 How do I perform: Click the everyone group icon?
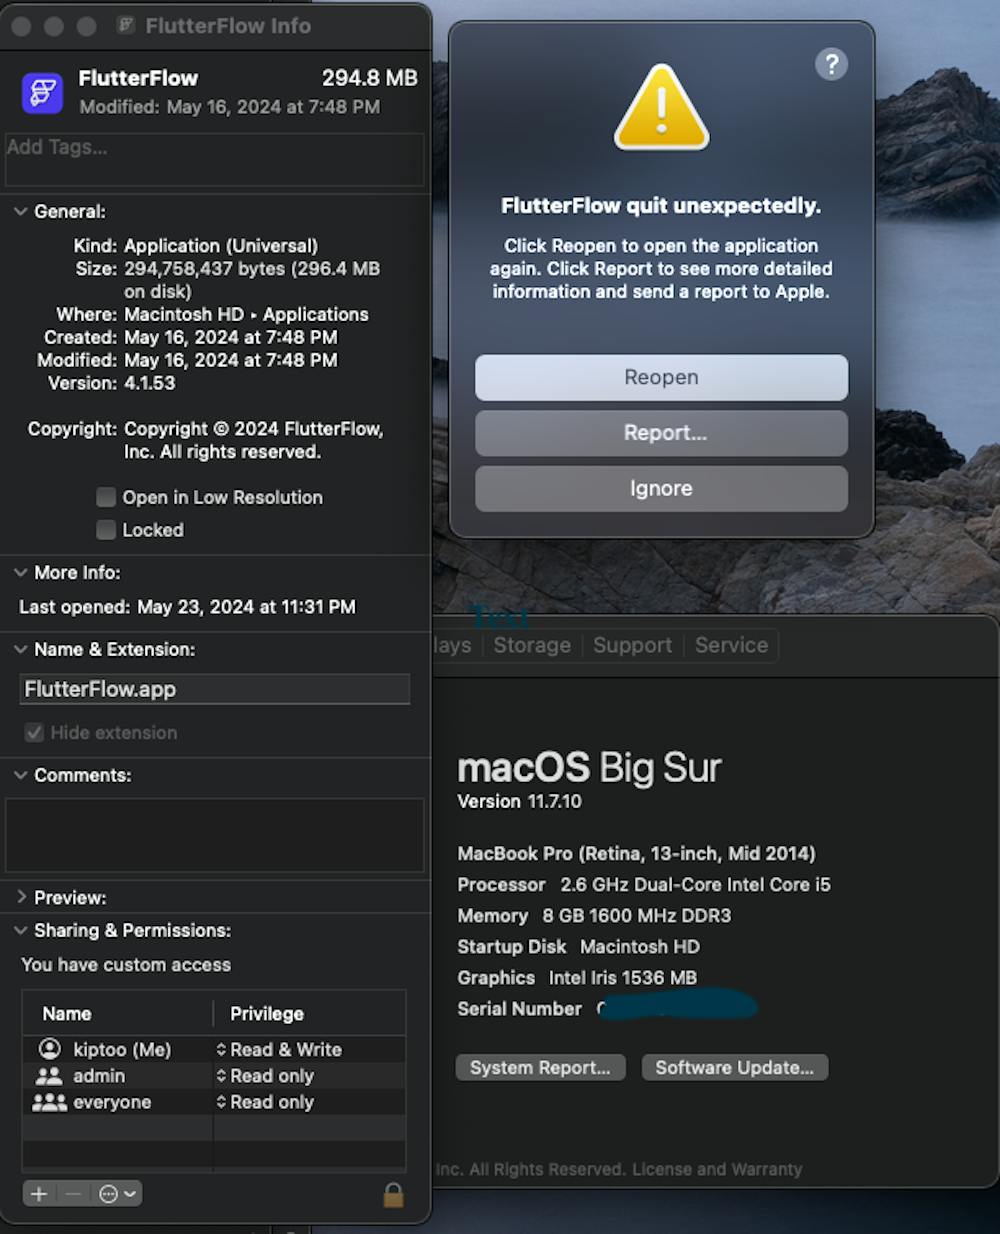(49, 1102)
